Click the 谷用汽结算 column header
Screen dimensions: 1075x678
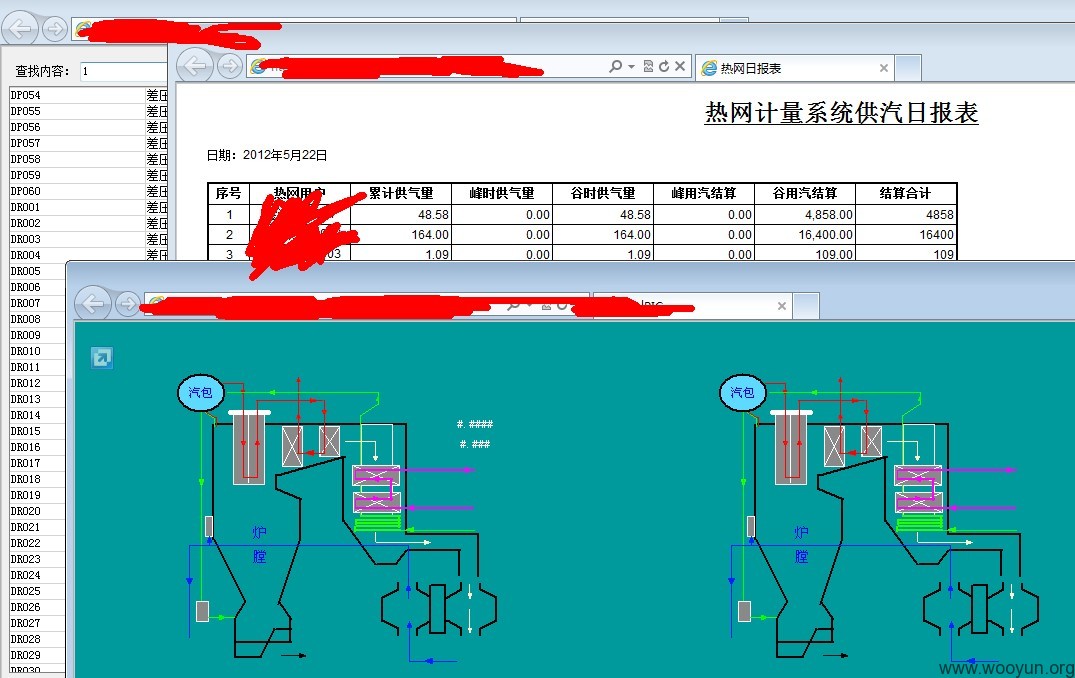pyautogui.click(x=805, y=193)
